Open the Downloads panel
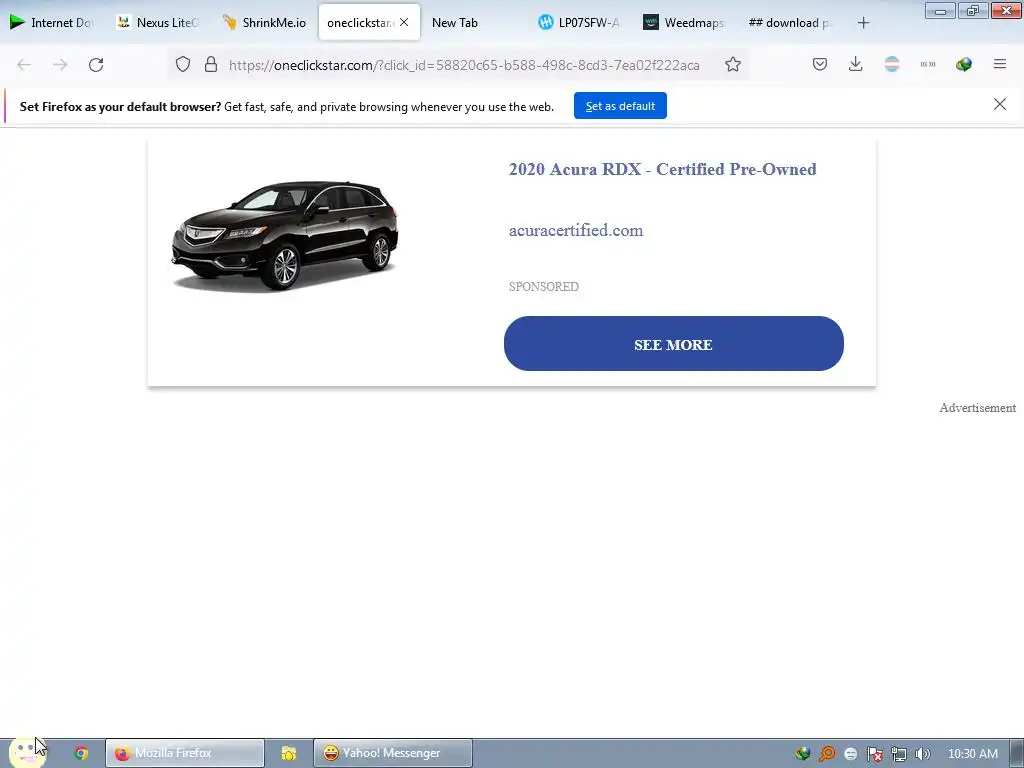This screenshot has width=1024, height=768. [856, 64]
